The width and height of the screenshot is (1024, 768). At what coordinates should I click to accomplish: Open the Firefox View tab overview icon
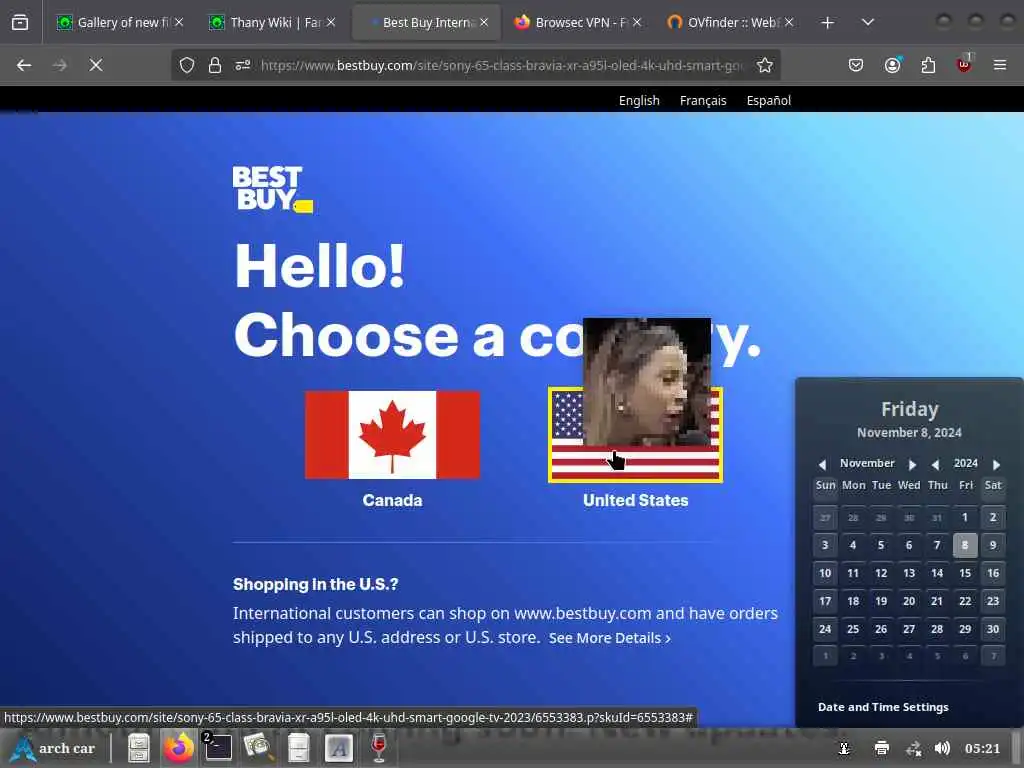pos(20,22)
